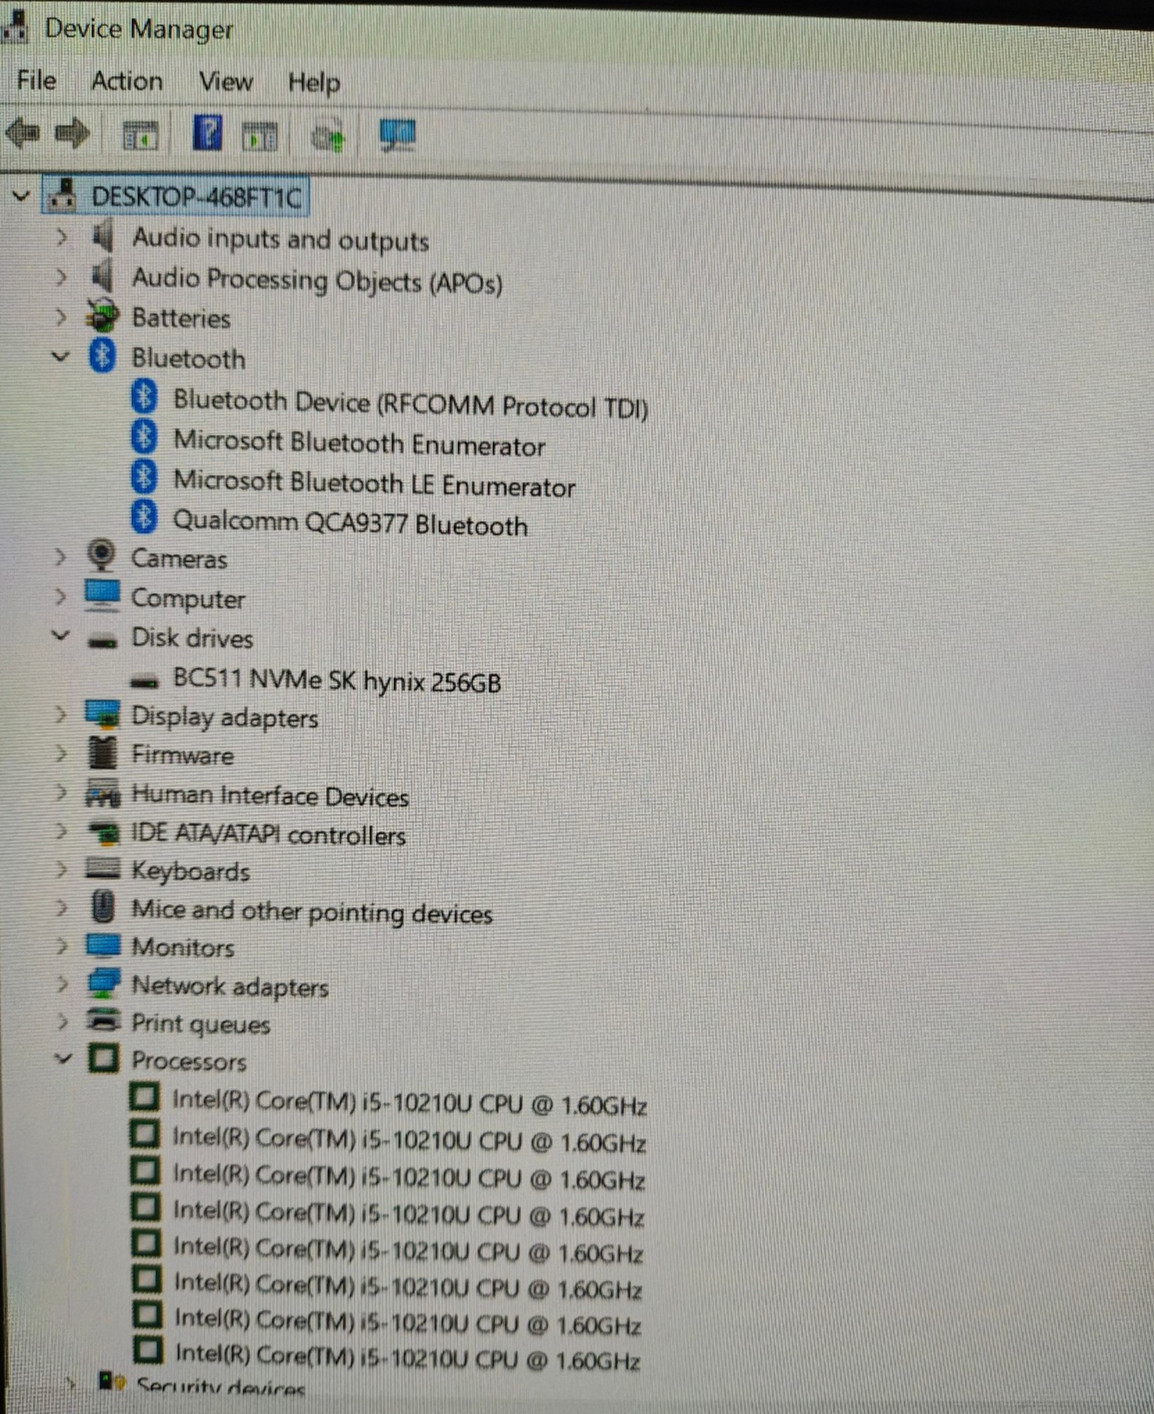
Task: Click the Update device driver toolbar icon
Action: [x=328, y=135]
